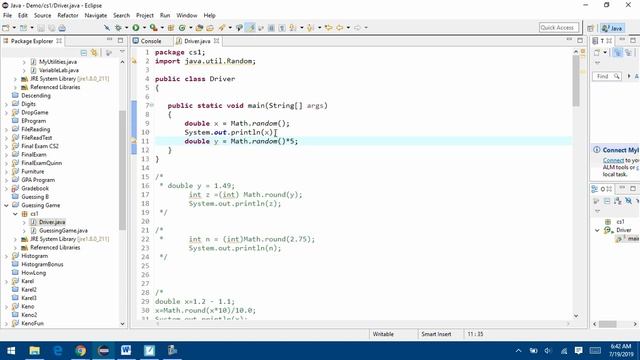
Task: Click the Search flashlight toolbar icon
Action: (222, 28)
